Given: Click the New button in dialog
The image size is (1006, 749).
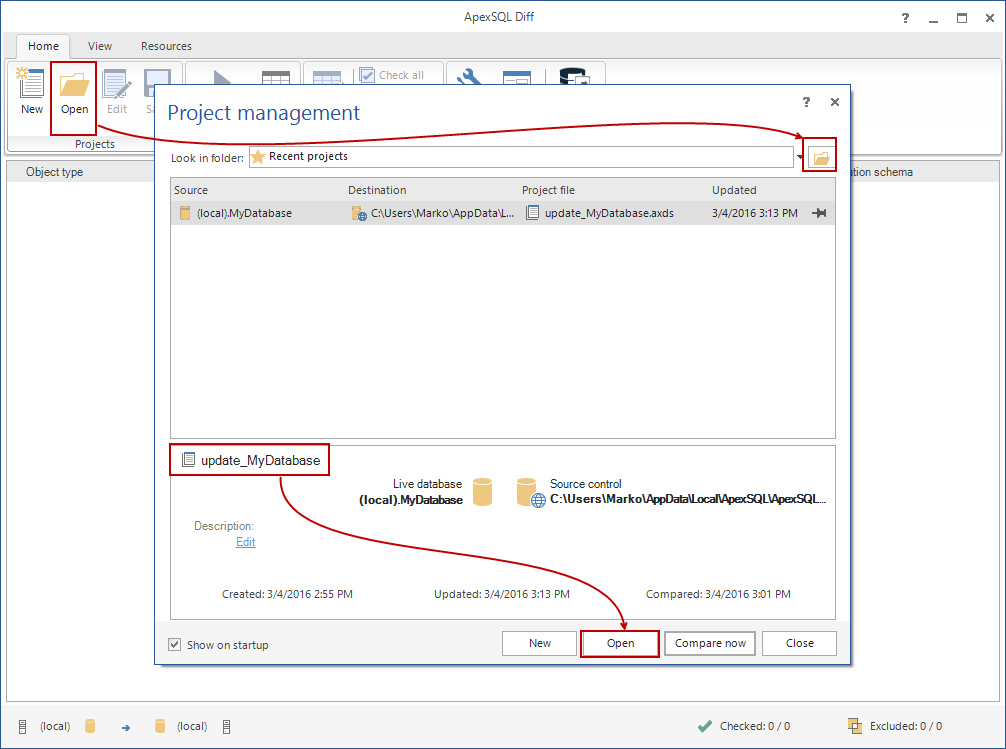Looking at the screenshot, I should (x=540, y=643).
